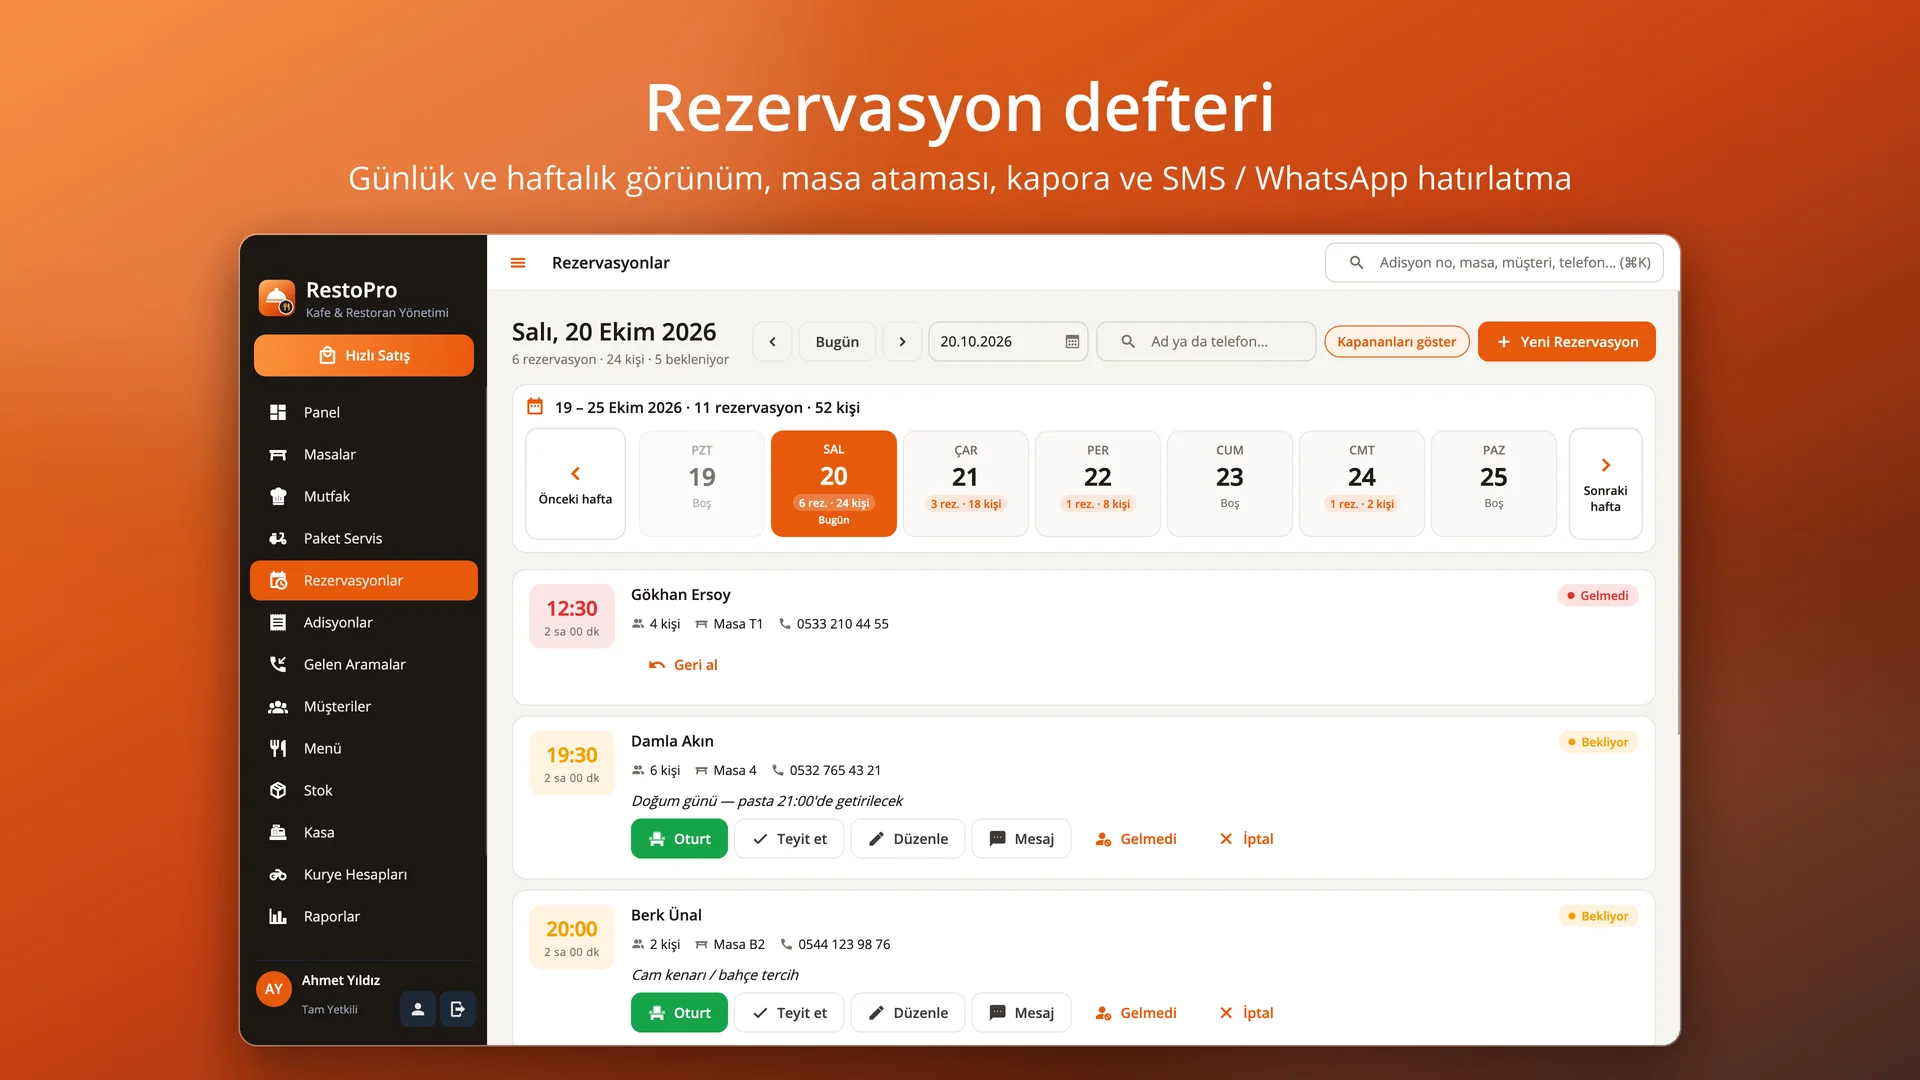The image size is (1920, 1080).
Task: Go to next day with right chevron
Action: click(902, 342)
